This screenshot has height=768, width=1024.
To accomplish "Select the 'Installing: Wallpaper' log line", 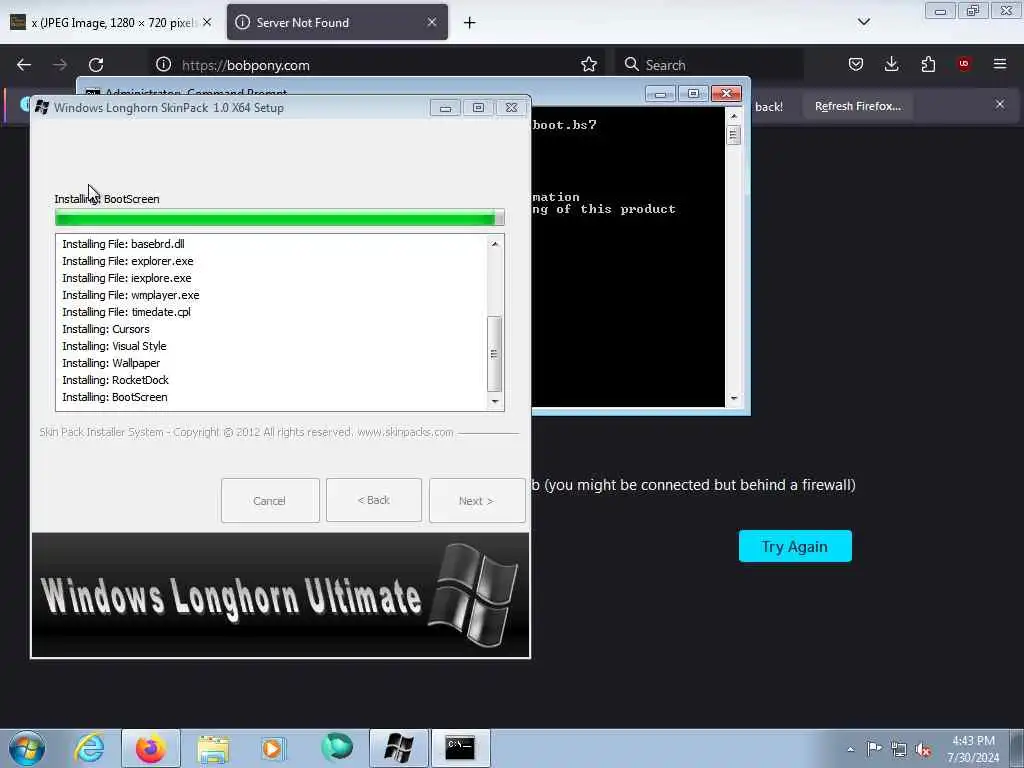I will 111,363.
